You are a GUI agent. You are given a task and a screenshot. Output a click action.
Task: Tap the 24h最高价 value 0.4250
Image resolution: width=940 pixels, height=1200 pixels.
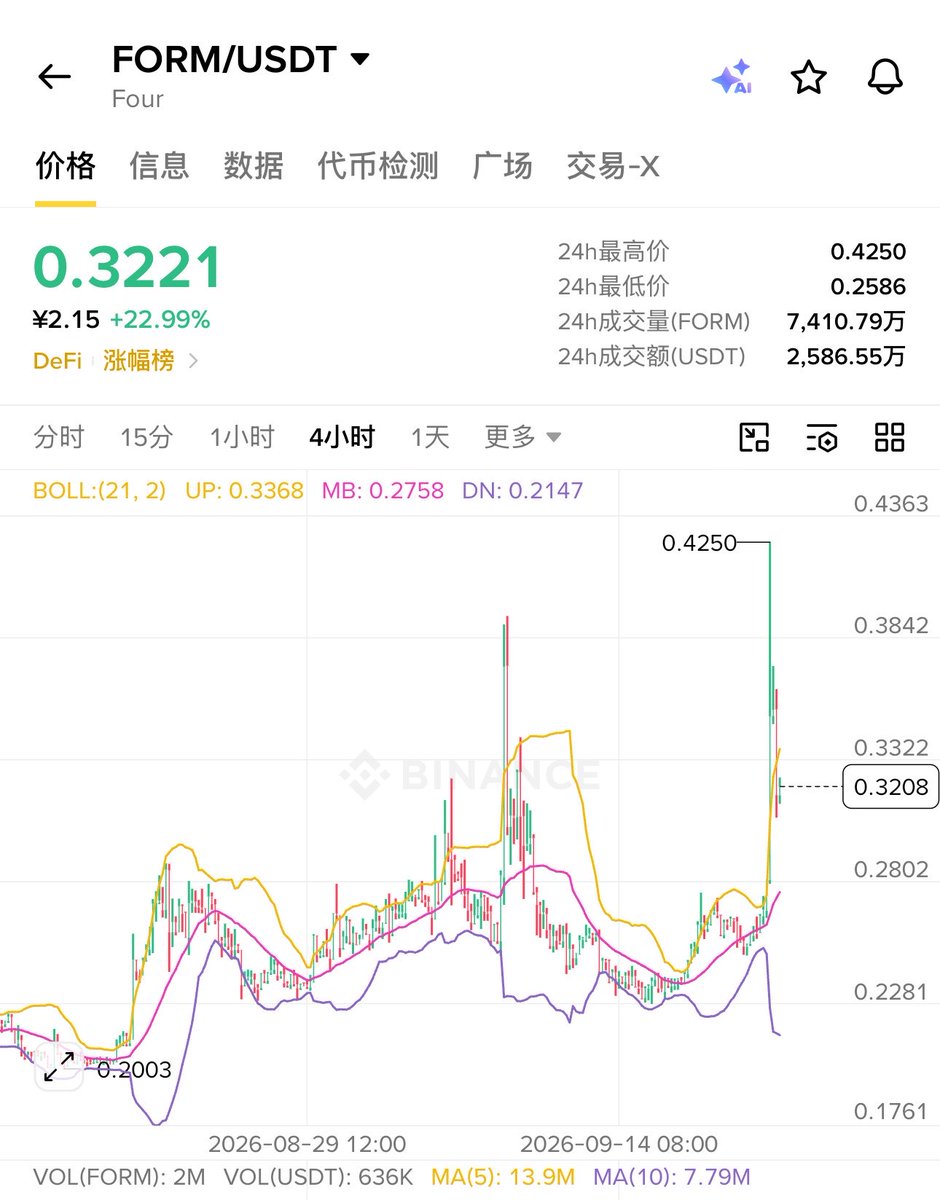click(x=868, y=252)
